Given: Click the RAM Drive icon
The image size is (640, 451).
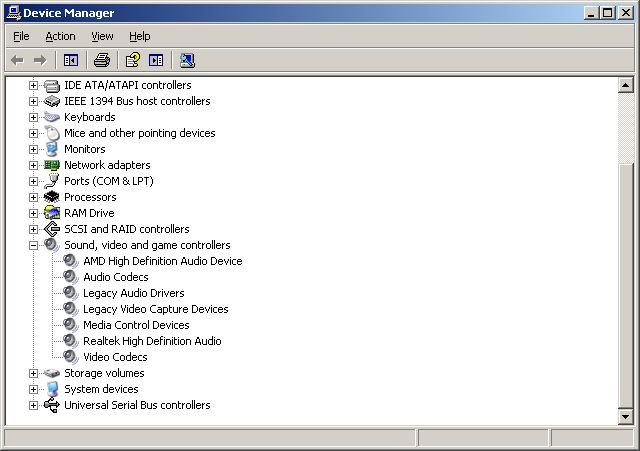Looking at the screenshot, I should pyautogui.click(x=52, y=213).
